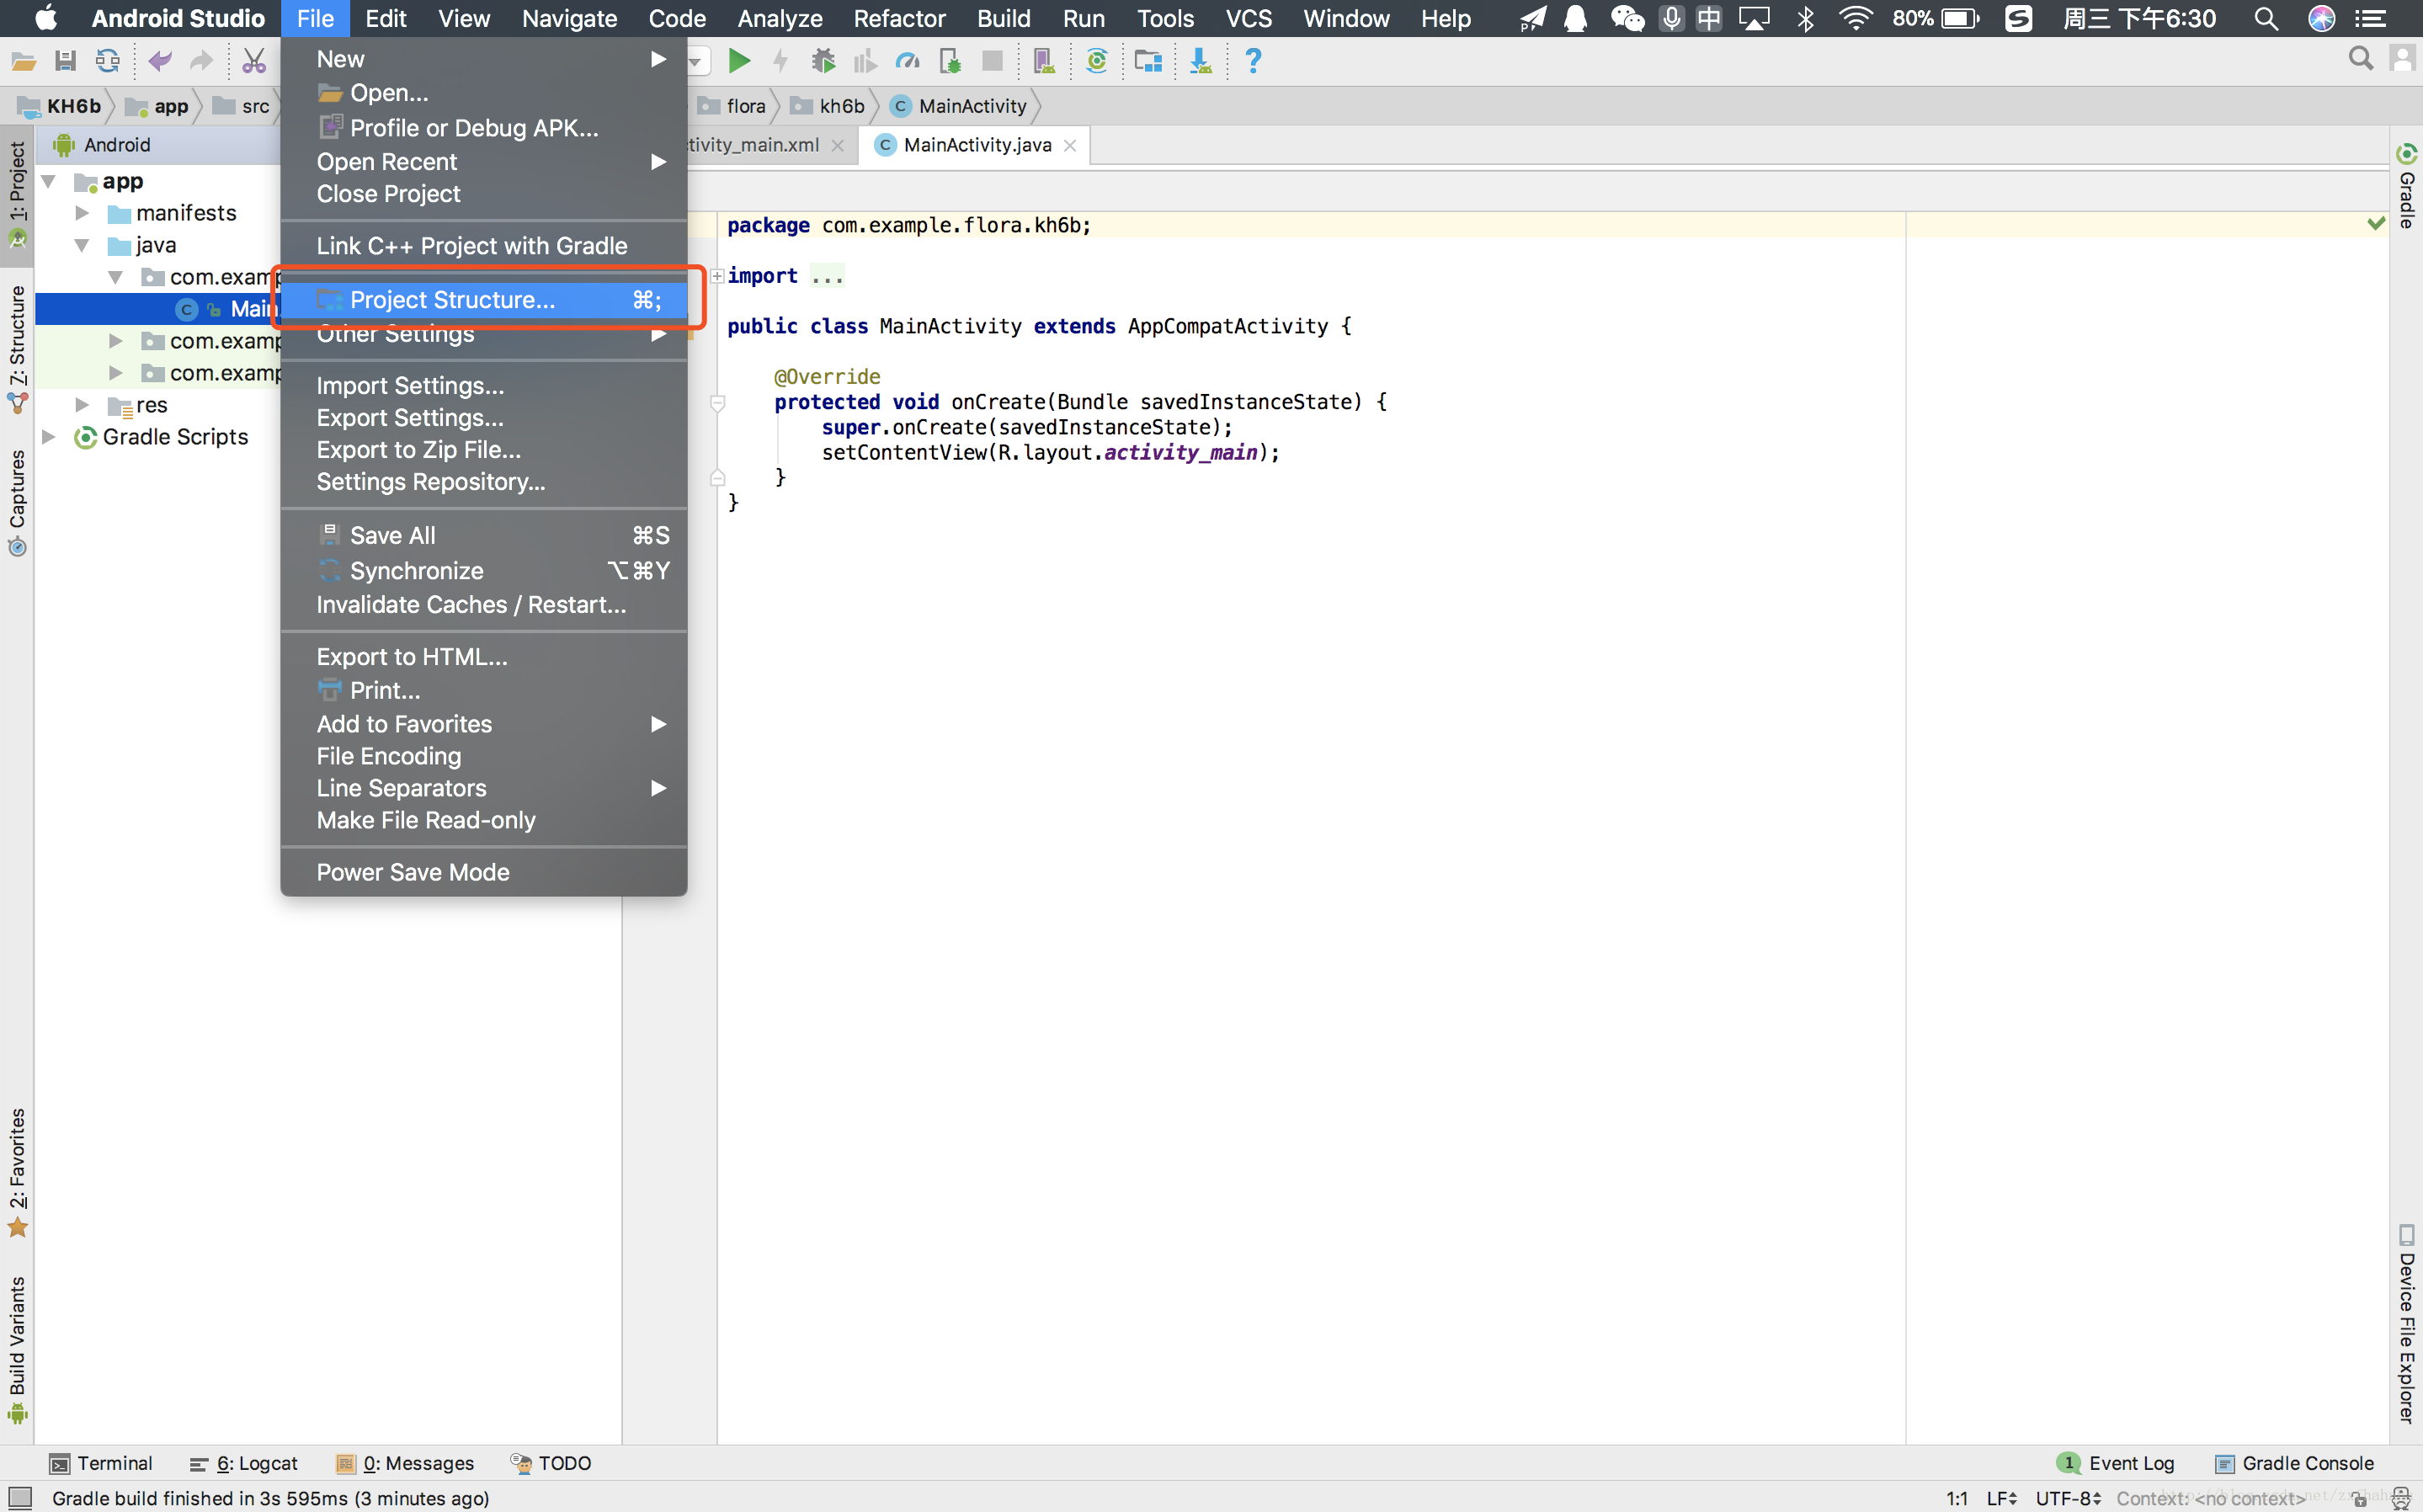Open the Favorites side panel
Image resolution: width=2423 pixels, height=1512 pixels.
pyautogui.click(x=17, y=1172)
